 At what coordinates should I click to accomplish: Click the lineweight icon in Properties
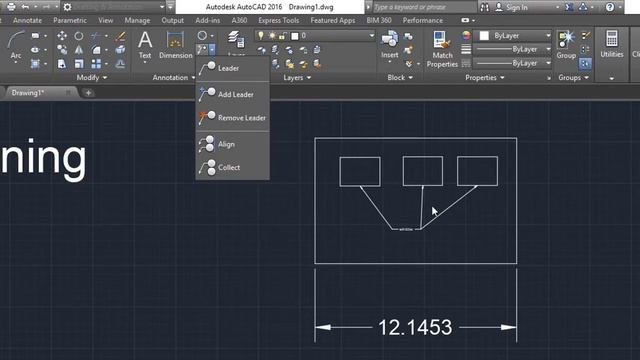point(466,49)
